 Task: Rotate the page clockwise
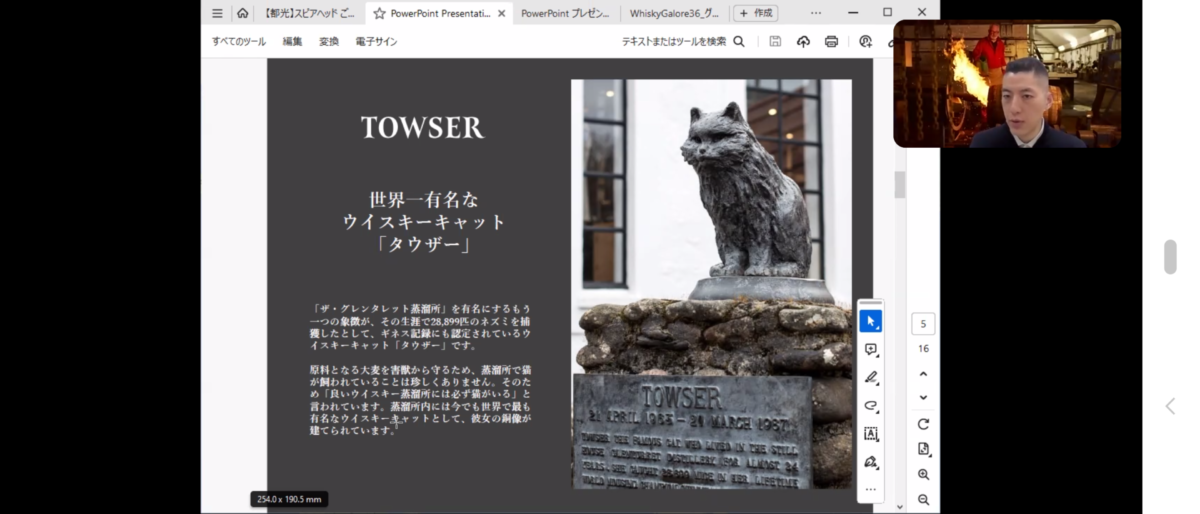pyautogui.click(x=923, y=424)
